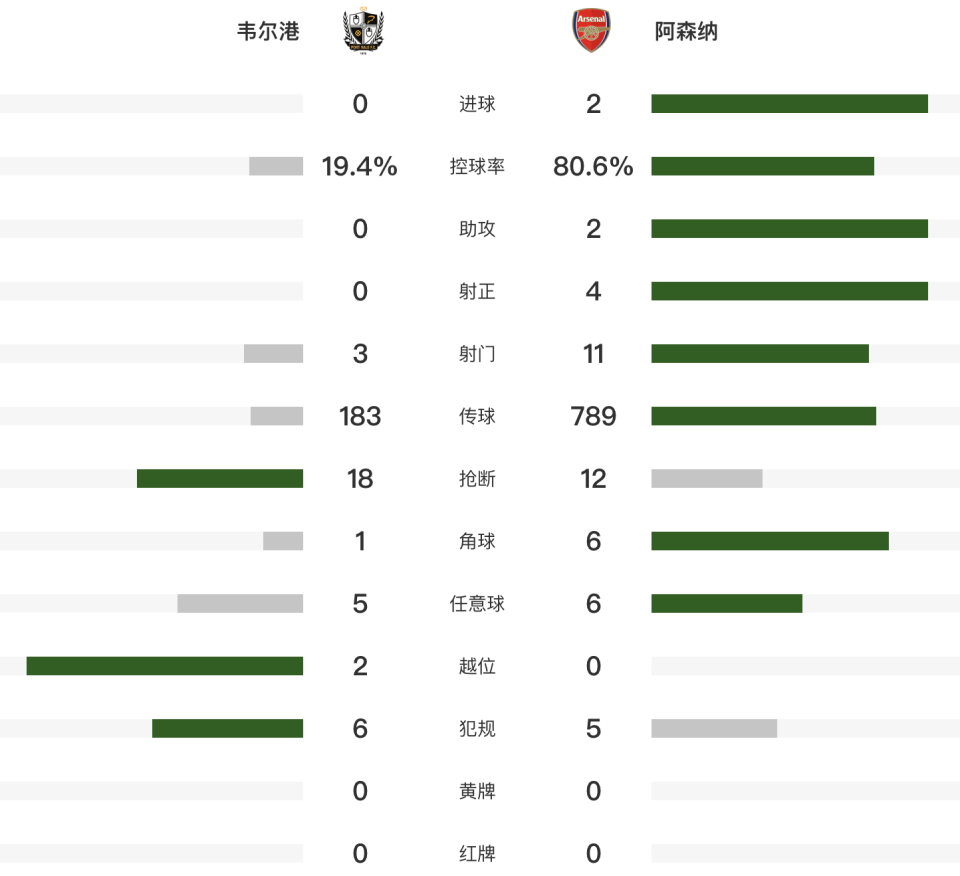Click Arsenal's green 射正 bar
The width and height of the screenshot is (960, 876).
[x=789, y=291]
